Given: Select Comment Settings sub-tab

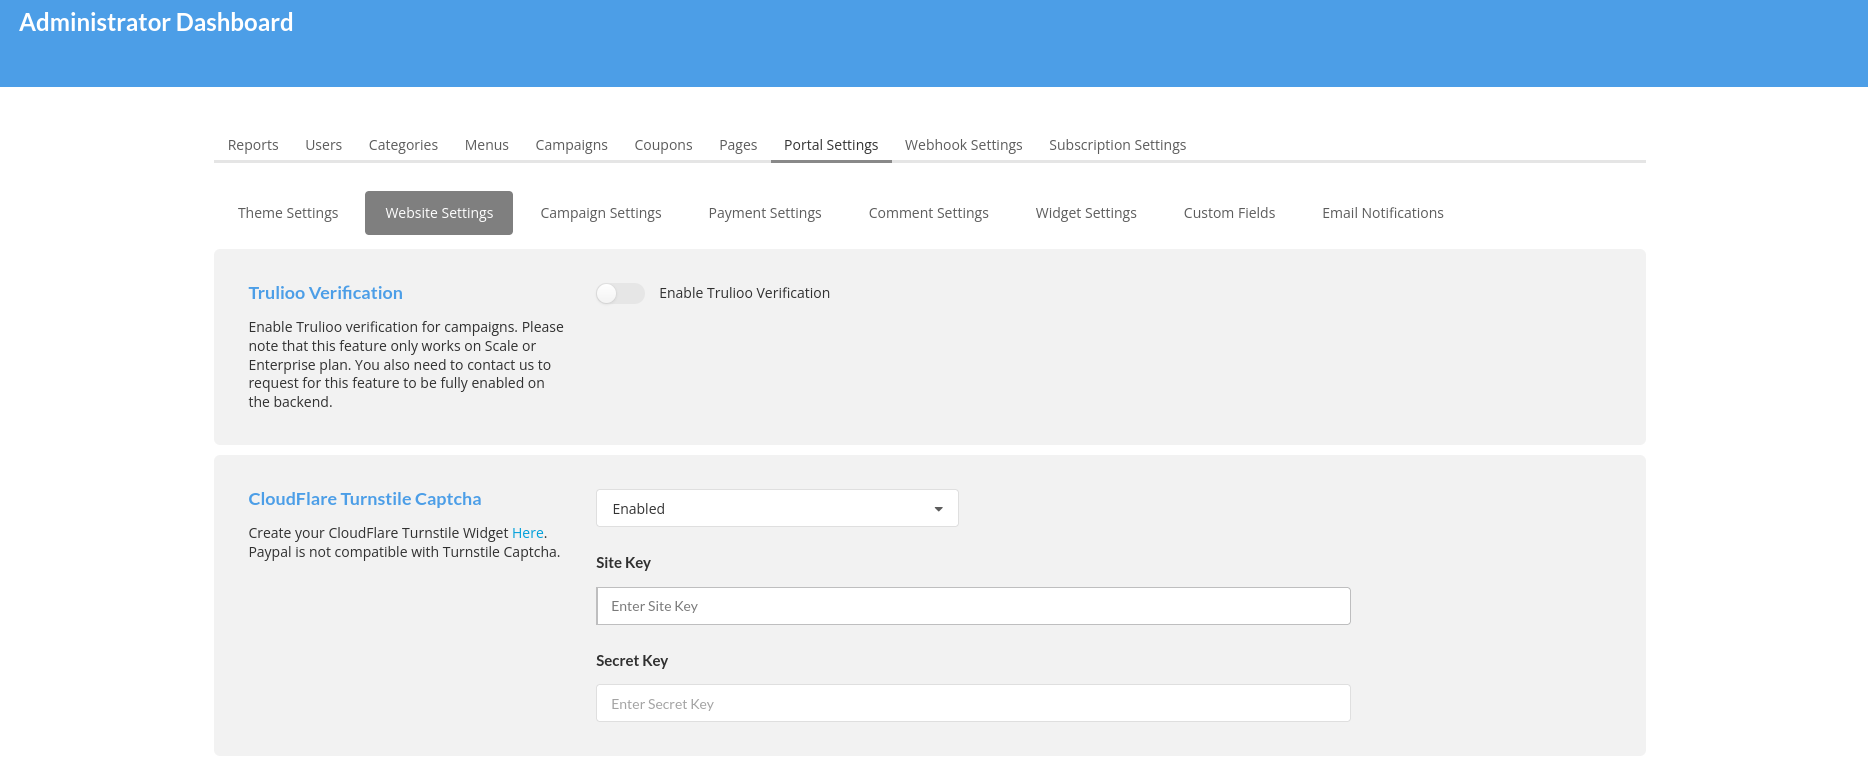Looking at the screenshot, I should click(928, 213).
